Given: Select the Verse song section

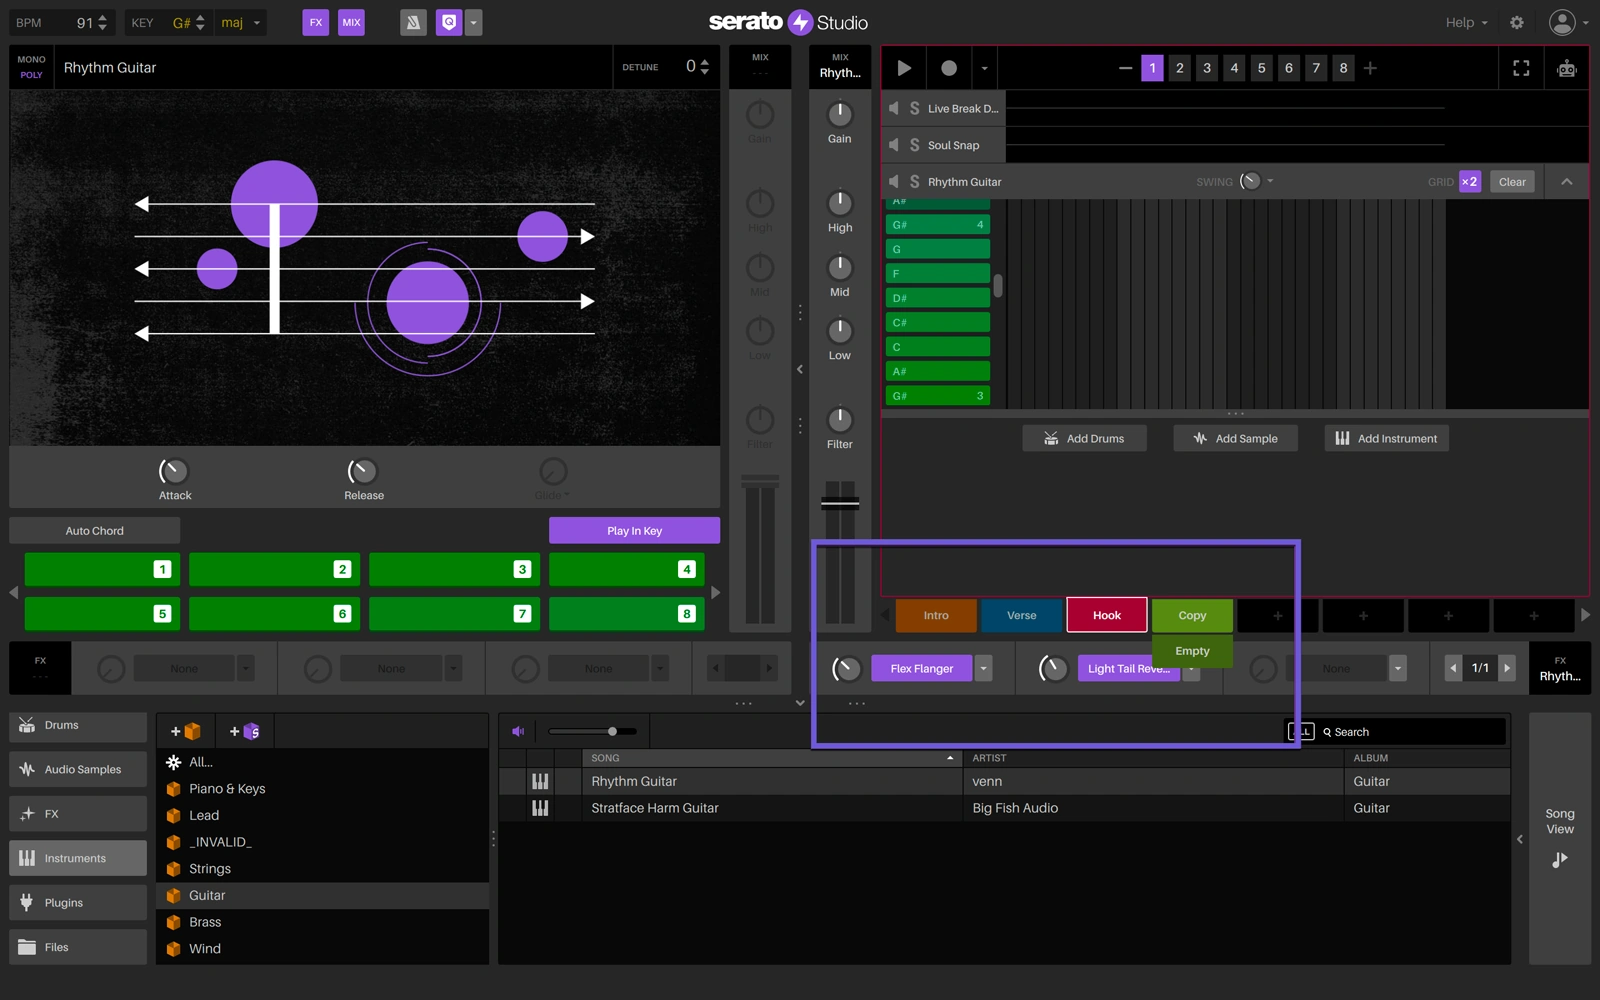Looking at the screenshot, I should click(x=1021, y=615).
